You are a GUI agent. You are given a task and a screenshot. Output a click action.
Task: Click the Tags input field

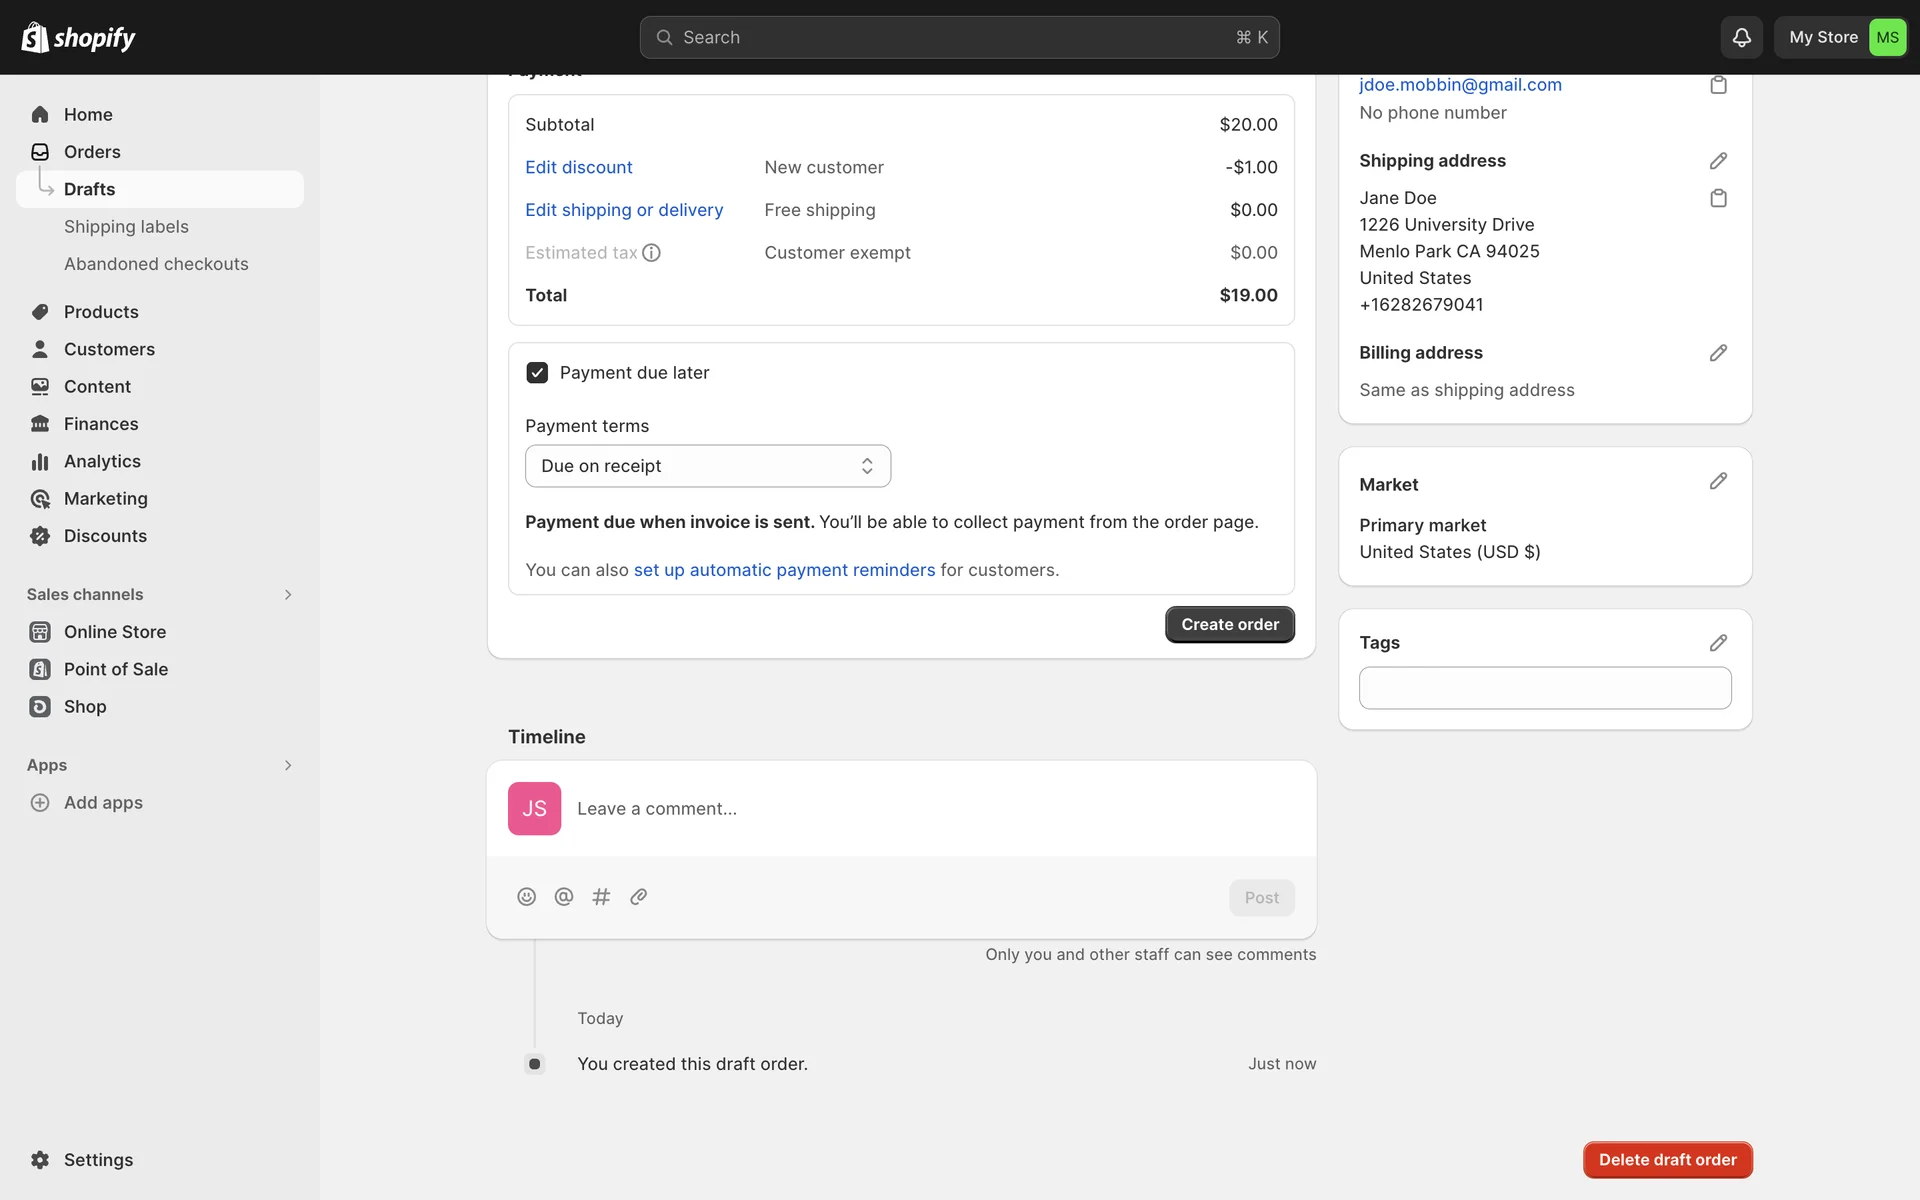coord(1544,688)
